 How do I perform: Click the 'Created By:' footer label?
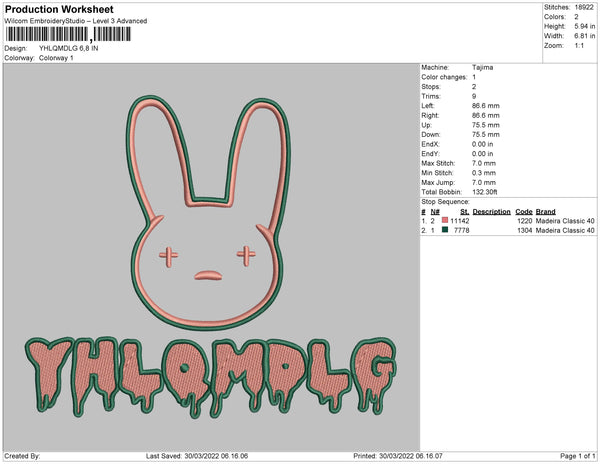coord(22,456)
